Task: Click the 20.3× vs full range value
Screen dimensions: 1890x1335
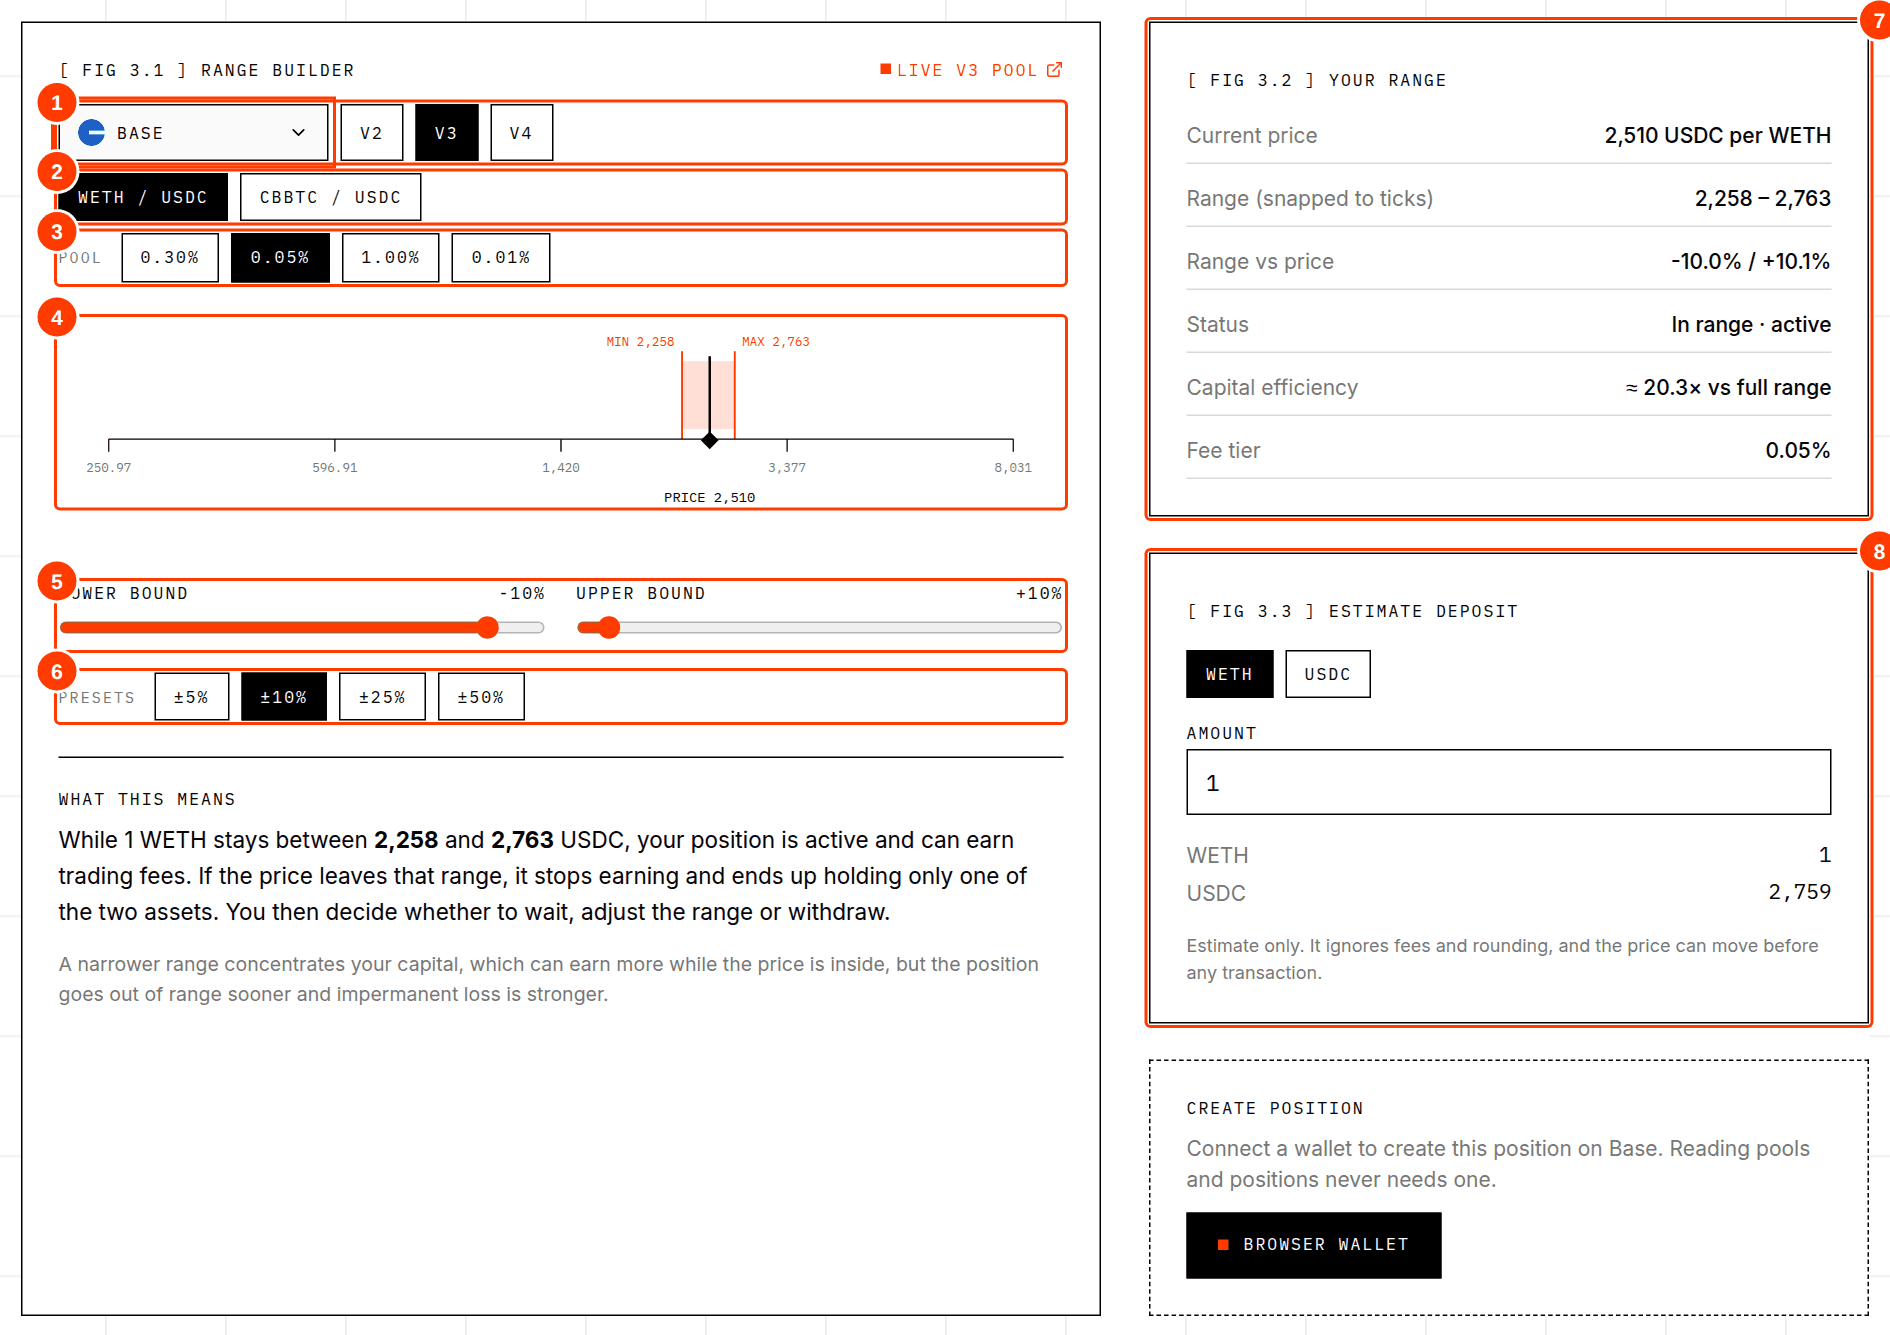Action: point(1728,387)
